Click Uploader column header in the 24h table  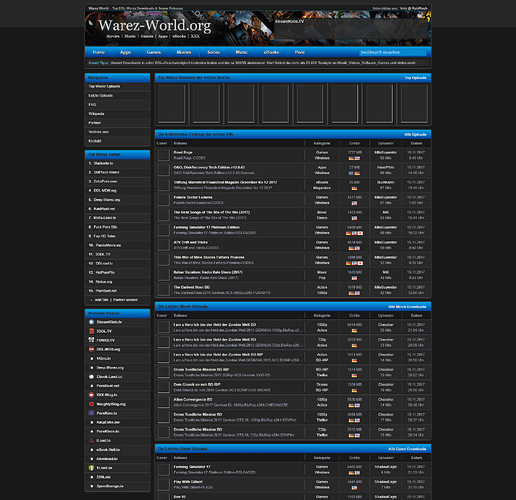click(x=386, y=143)
